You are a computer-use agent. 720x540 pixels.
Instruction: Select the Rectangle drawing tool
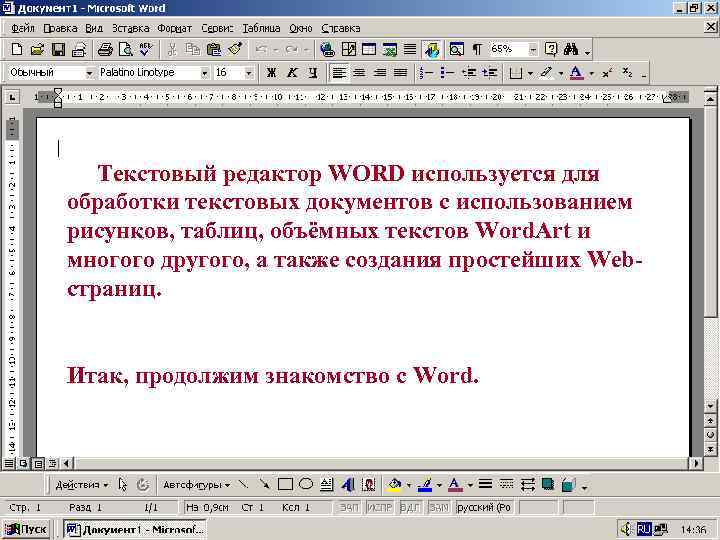click(285, 484)
